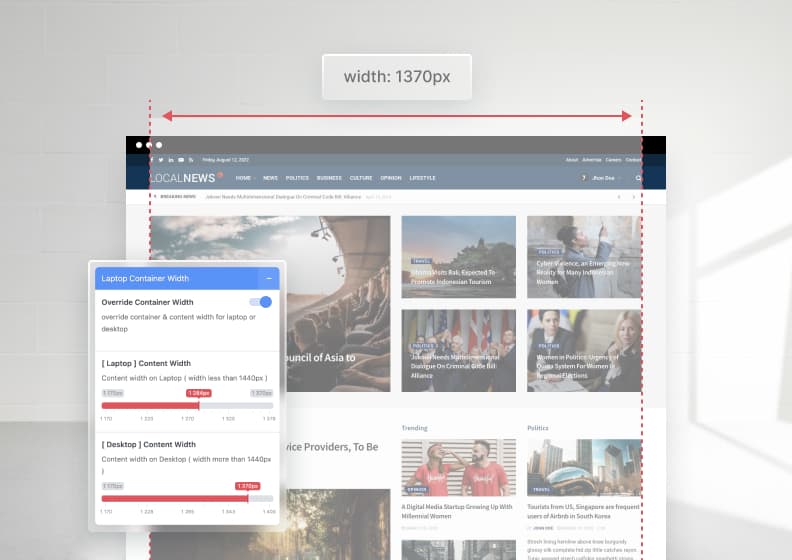The width and height of the screenshot is (792, 560).
Task: Open the RSS feed icon
Action: pyautogui.click(x=190, y=160)
